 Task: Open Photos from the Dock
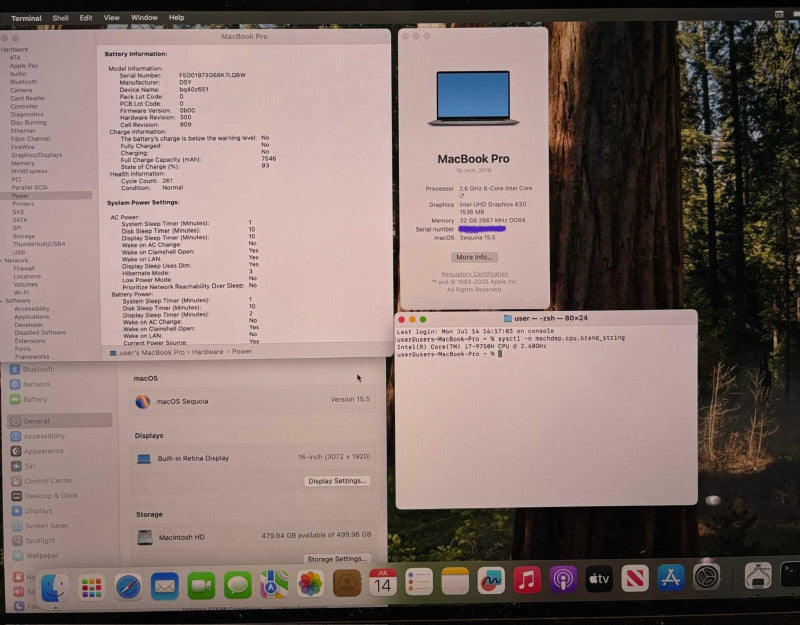click(x=310, y=583)
